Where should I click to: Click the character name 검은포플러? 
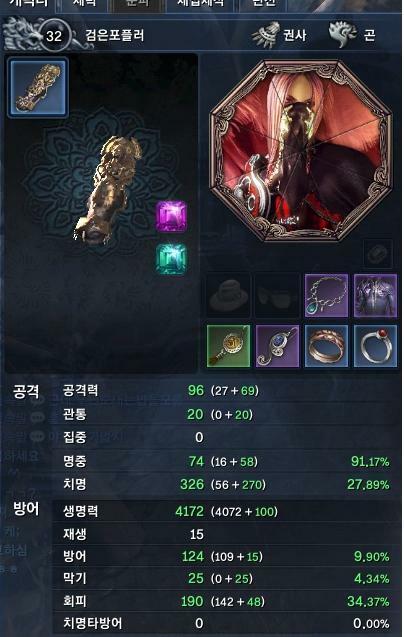click(x=115, y=35)
